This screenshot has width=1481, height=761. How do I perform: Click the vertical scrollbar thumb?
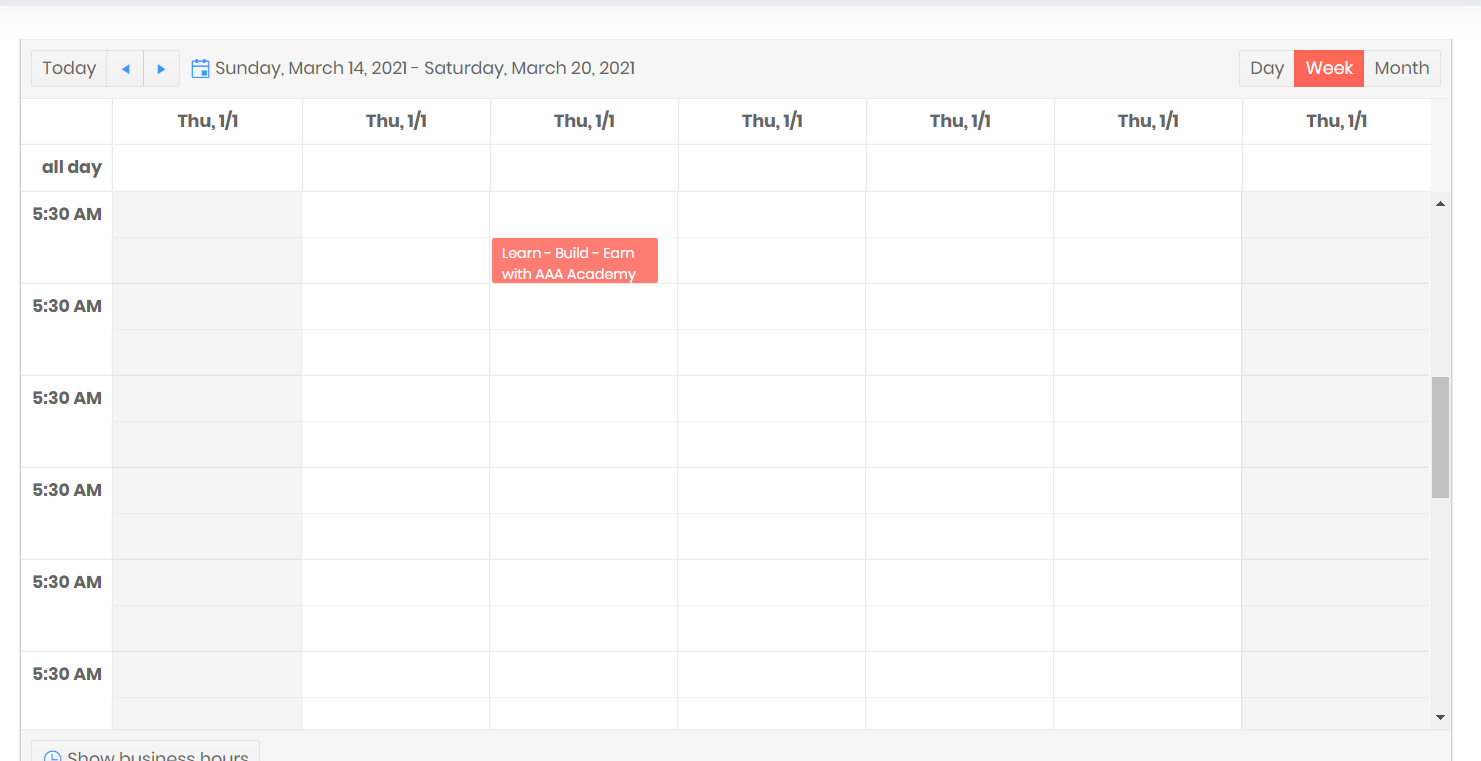[1440, 437]
